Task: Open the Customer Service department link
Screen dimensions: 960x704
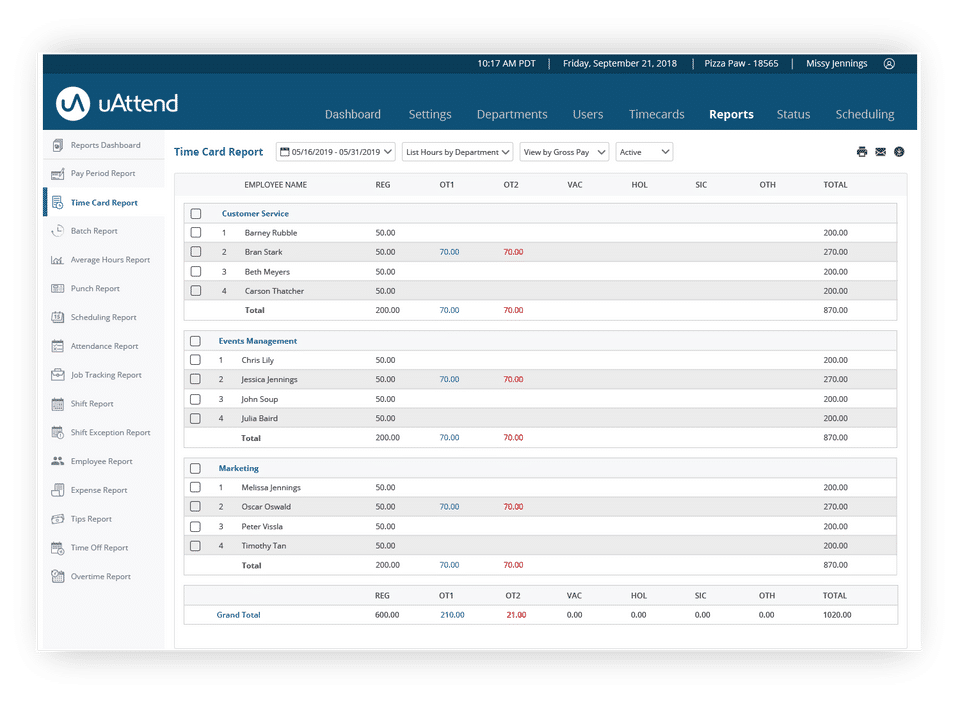Action: [255, 214]
